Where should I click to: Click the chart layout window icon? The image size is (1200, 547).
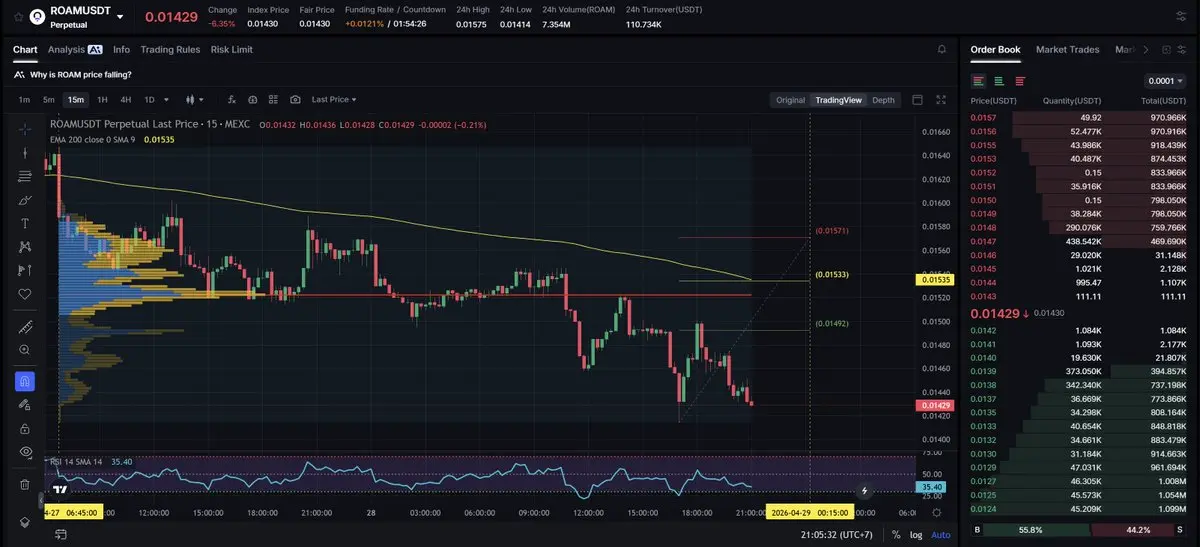point(918,100)
